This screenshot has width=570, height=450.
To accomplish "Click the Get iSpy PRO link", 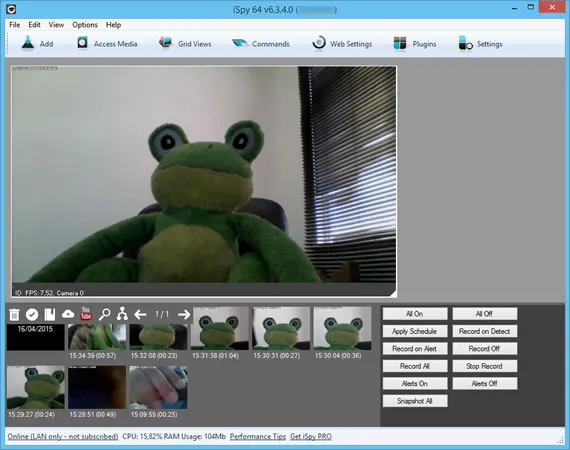I will [311, 437].
